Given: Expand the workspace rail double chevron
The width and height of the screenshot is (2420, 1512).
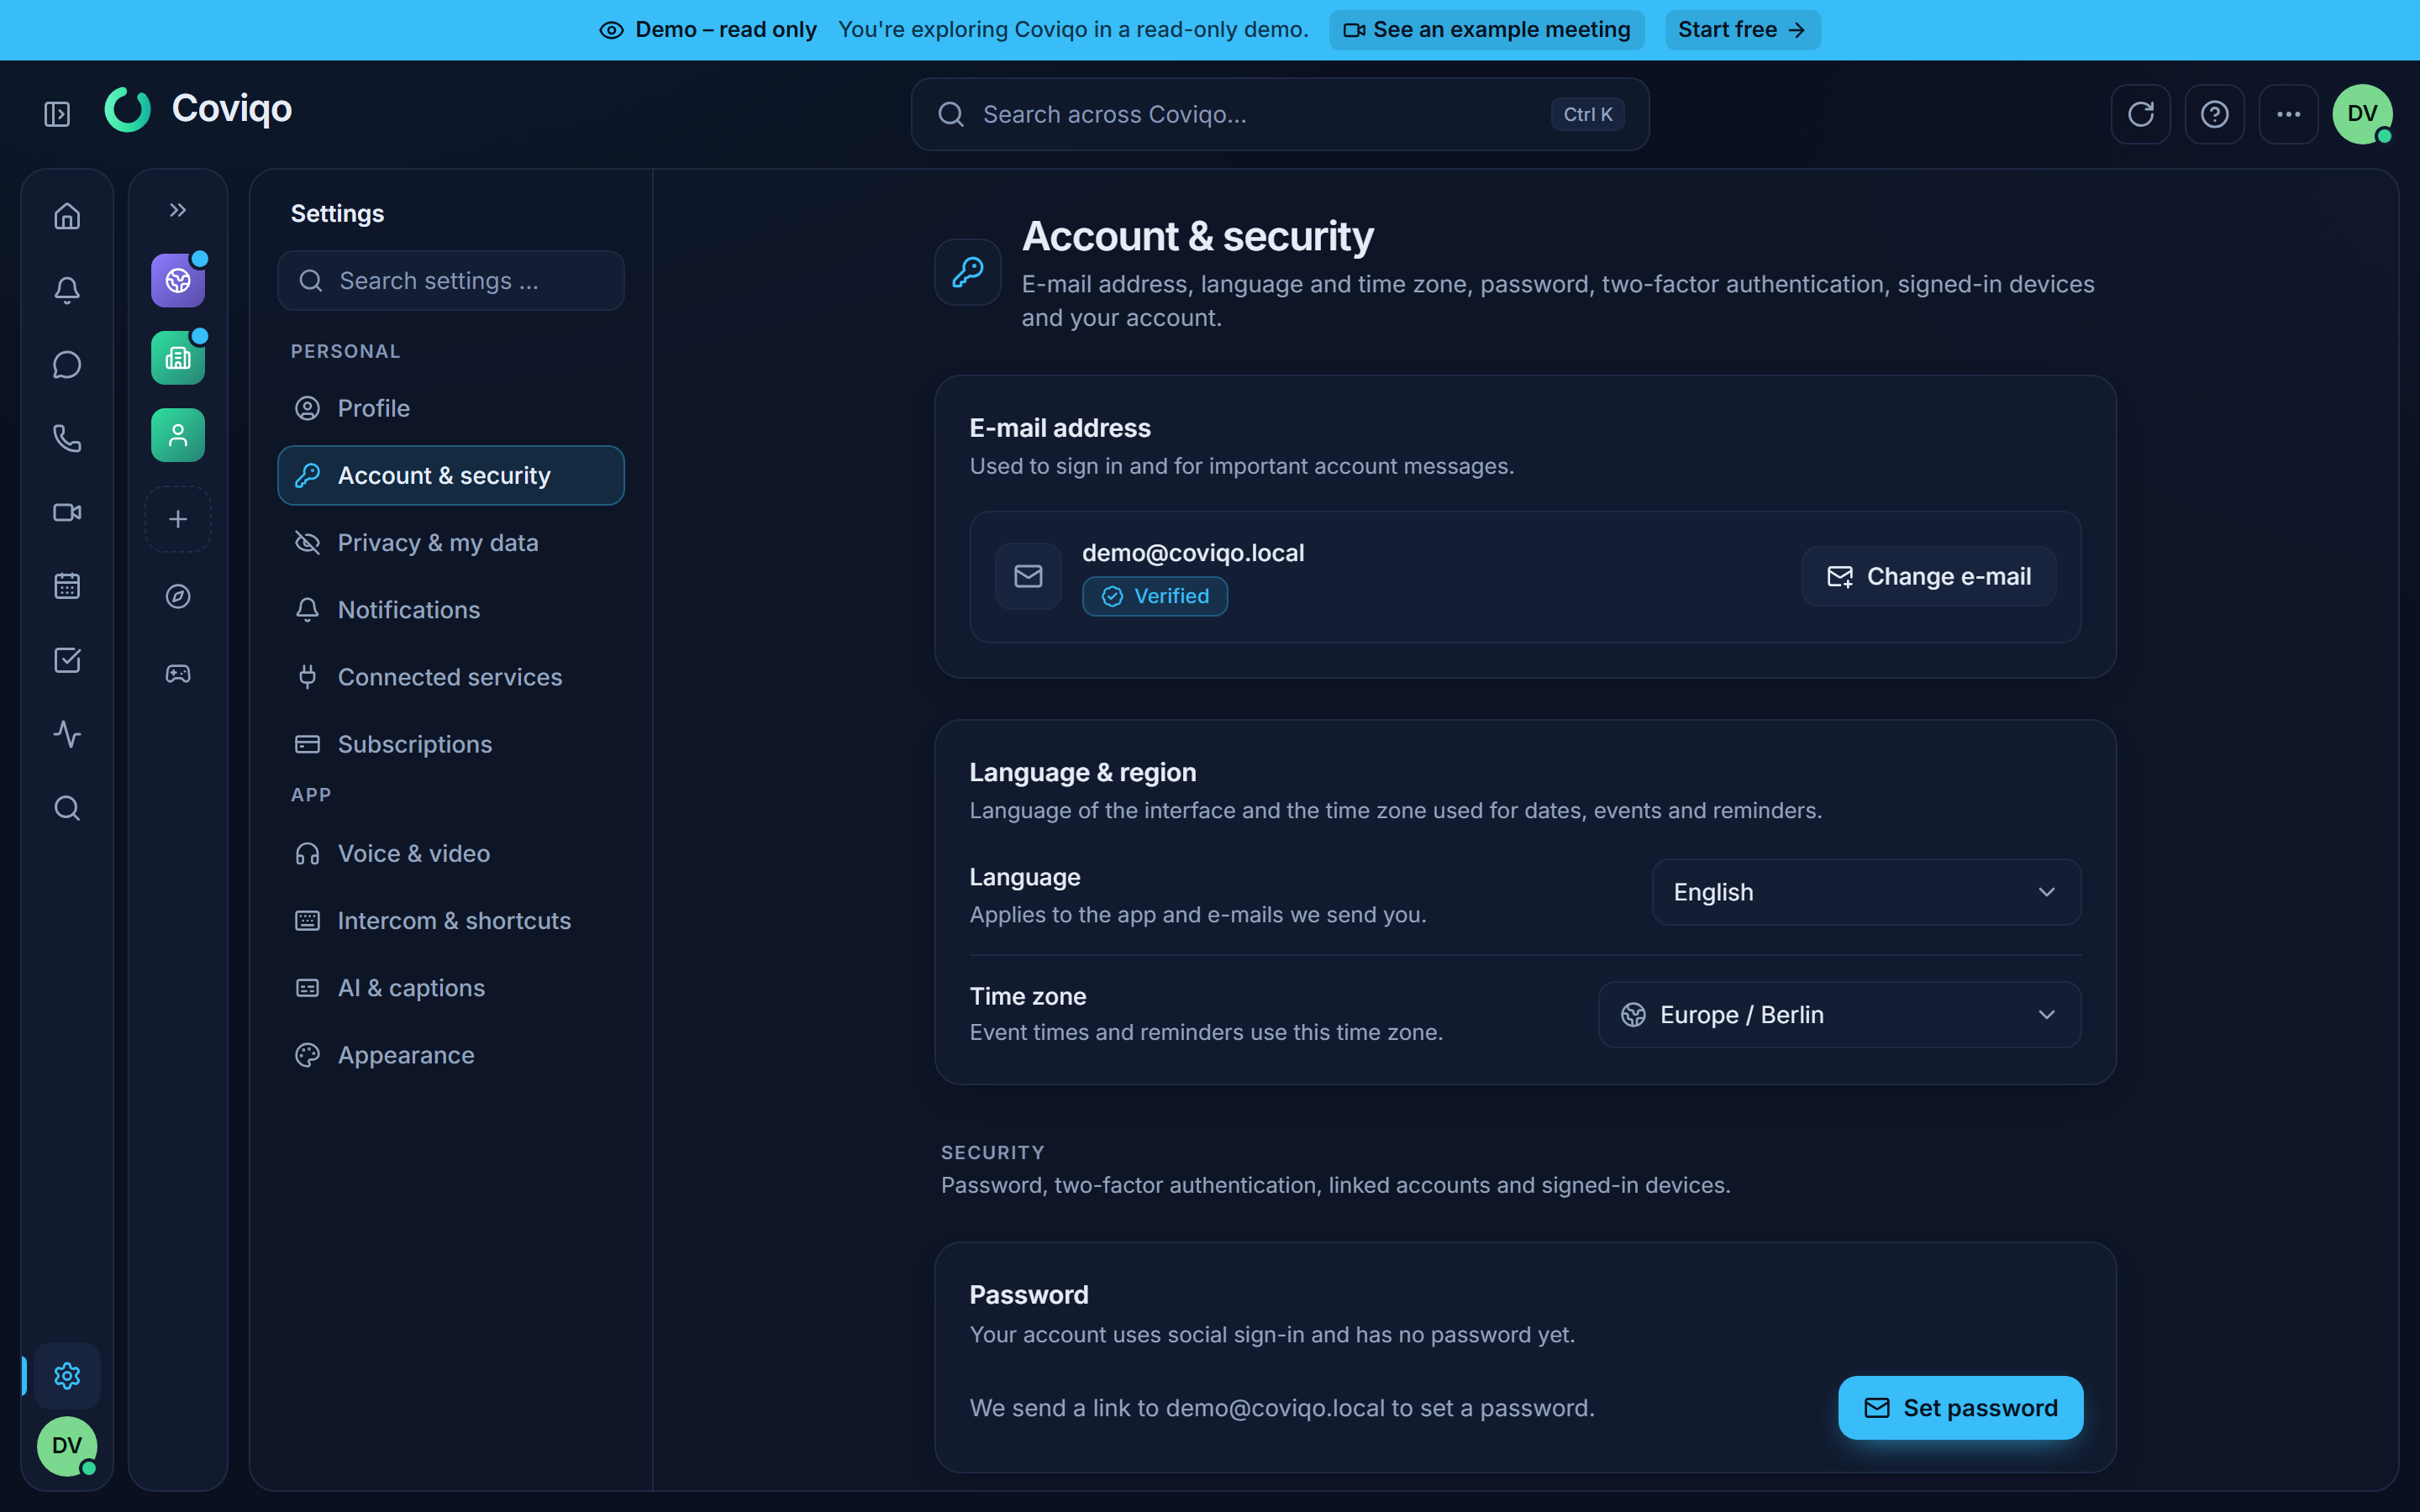Looking at the screenshot, I should (x=178, y=210).
